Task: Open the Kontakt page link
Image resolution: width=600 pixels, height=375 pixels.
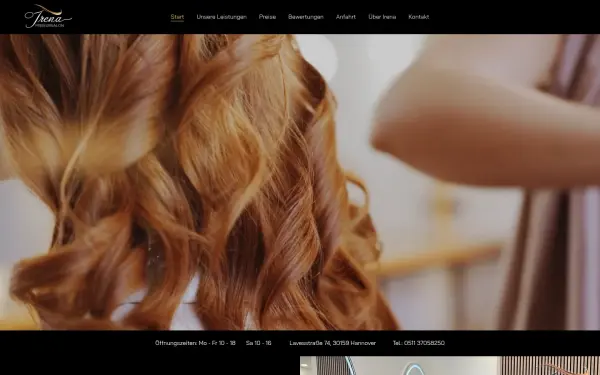Action: (x=419, y=17)
